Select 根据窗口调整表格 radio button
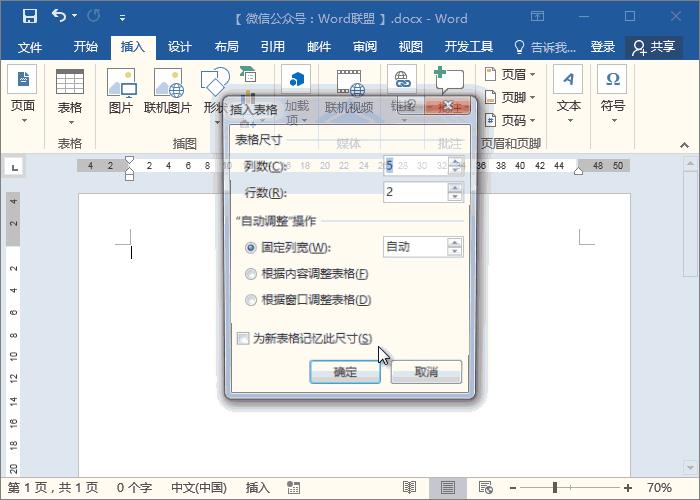The height and width of the screenshot is (500, 700). coord(250,300)
